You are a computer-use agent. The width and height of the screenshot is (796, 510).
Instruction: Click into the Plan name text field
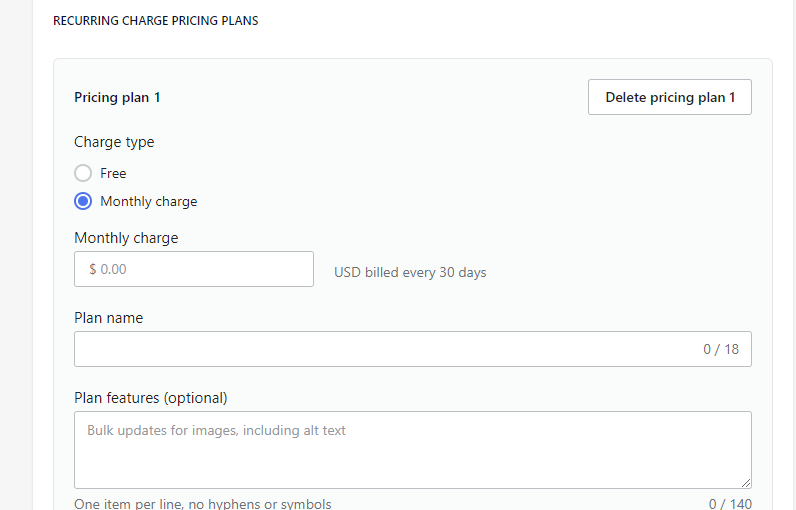[380, 349]
